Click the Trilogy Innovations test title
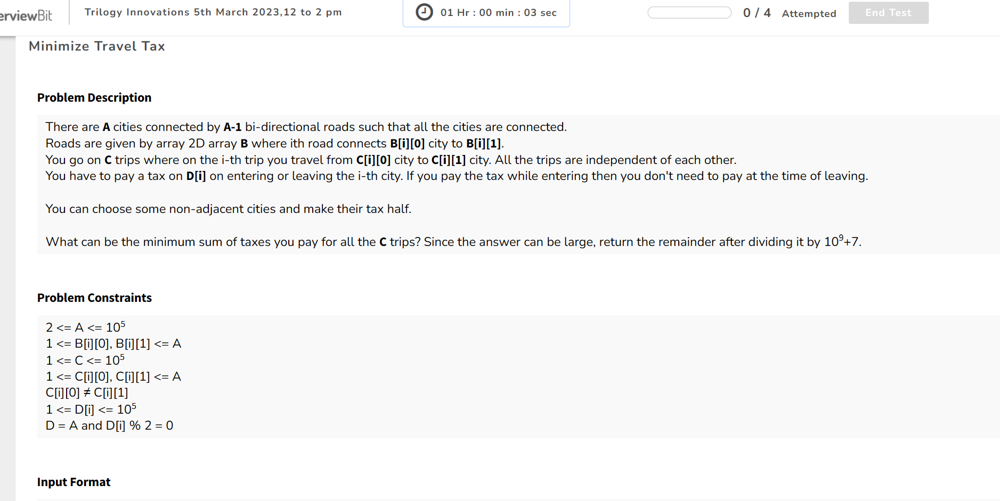Viewport: 1000px width, 501px height. [213, 13]
